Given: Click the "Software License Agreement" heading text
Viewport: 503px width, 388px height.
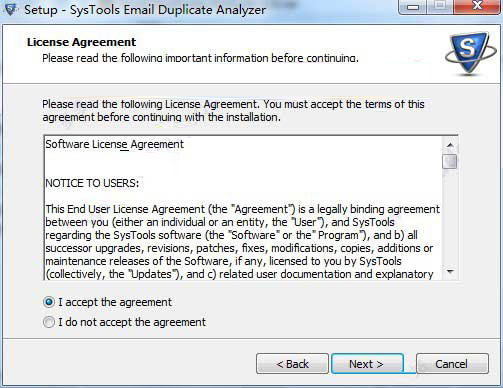Looking at the screenshot, I should pos(114,144).
